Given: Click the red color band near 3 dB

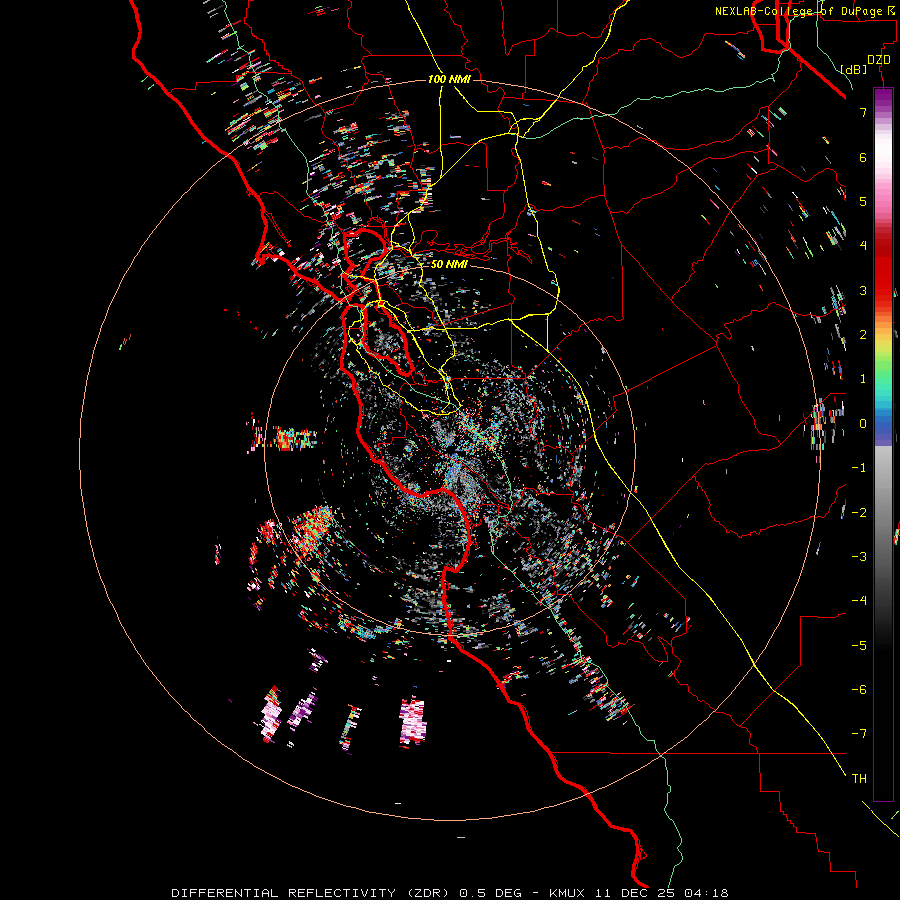Looking at the screenshot, I should 883,287.
